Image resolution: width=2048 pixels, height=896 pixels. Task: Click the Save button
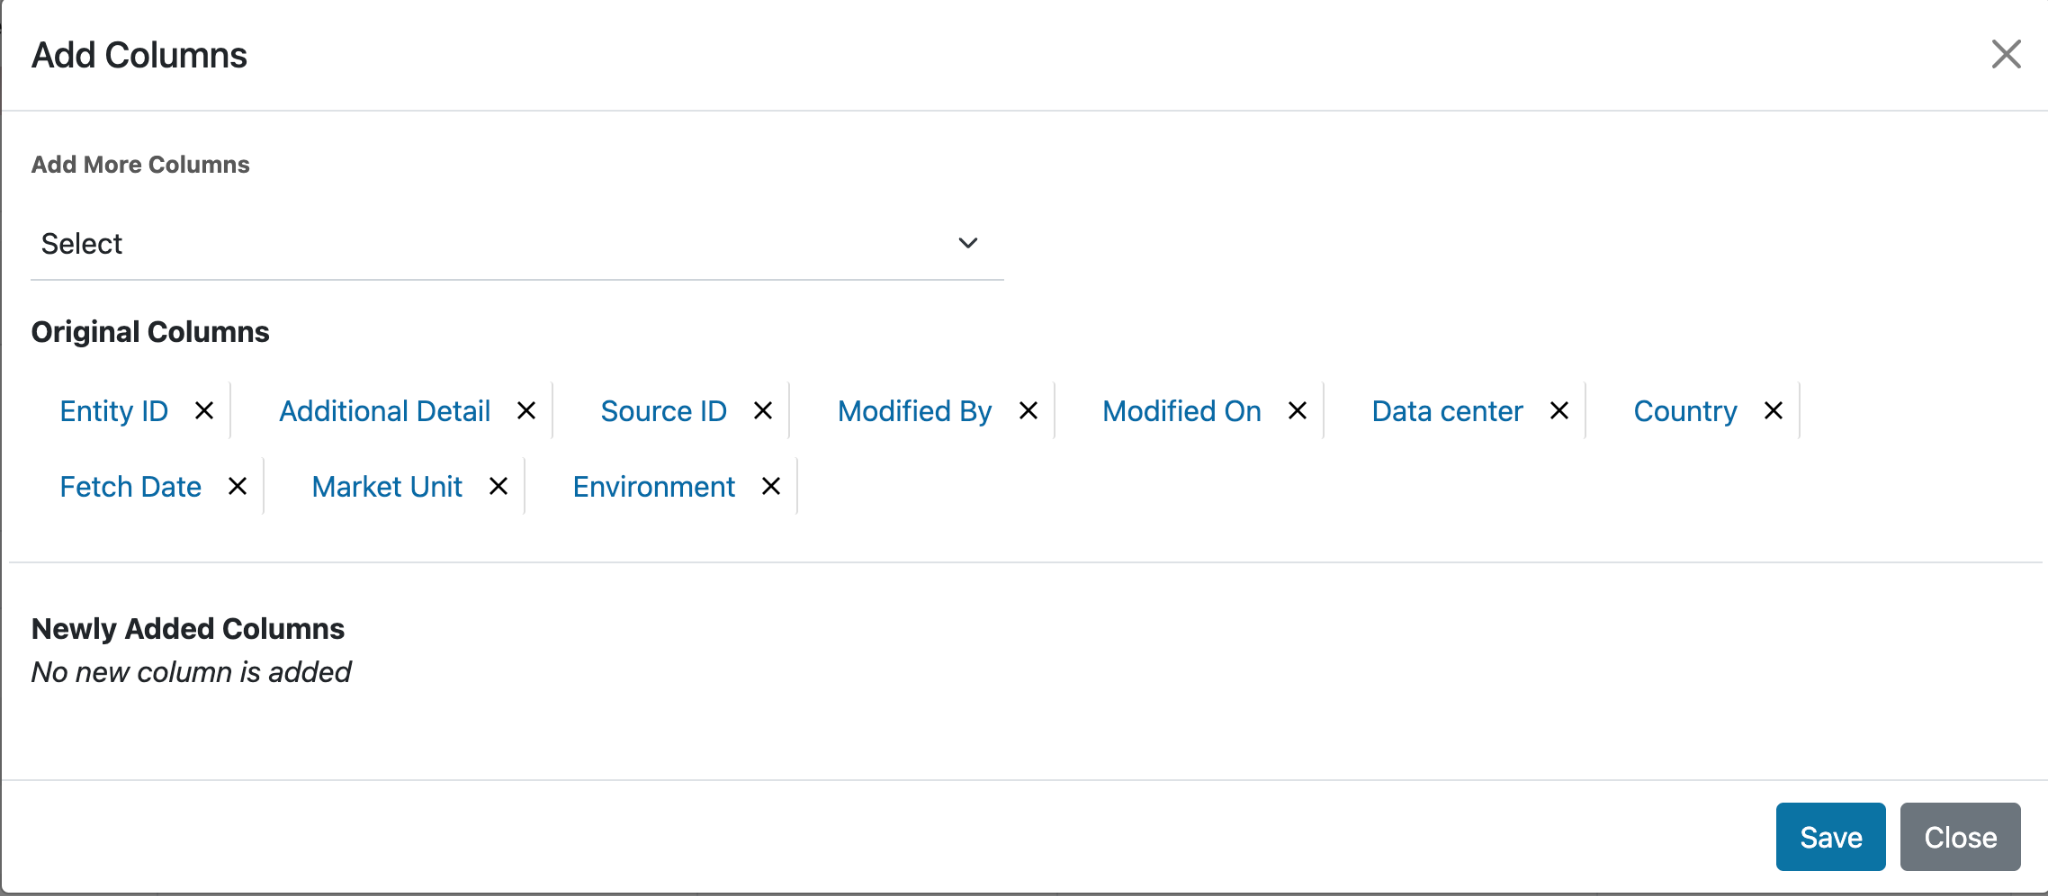[1830, 837]
